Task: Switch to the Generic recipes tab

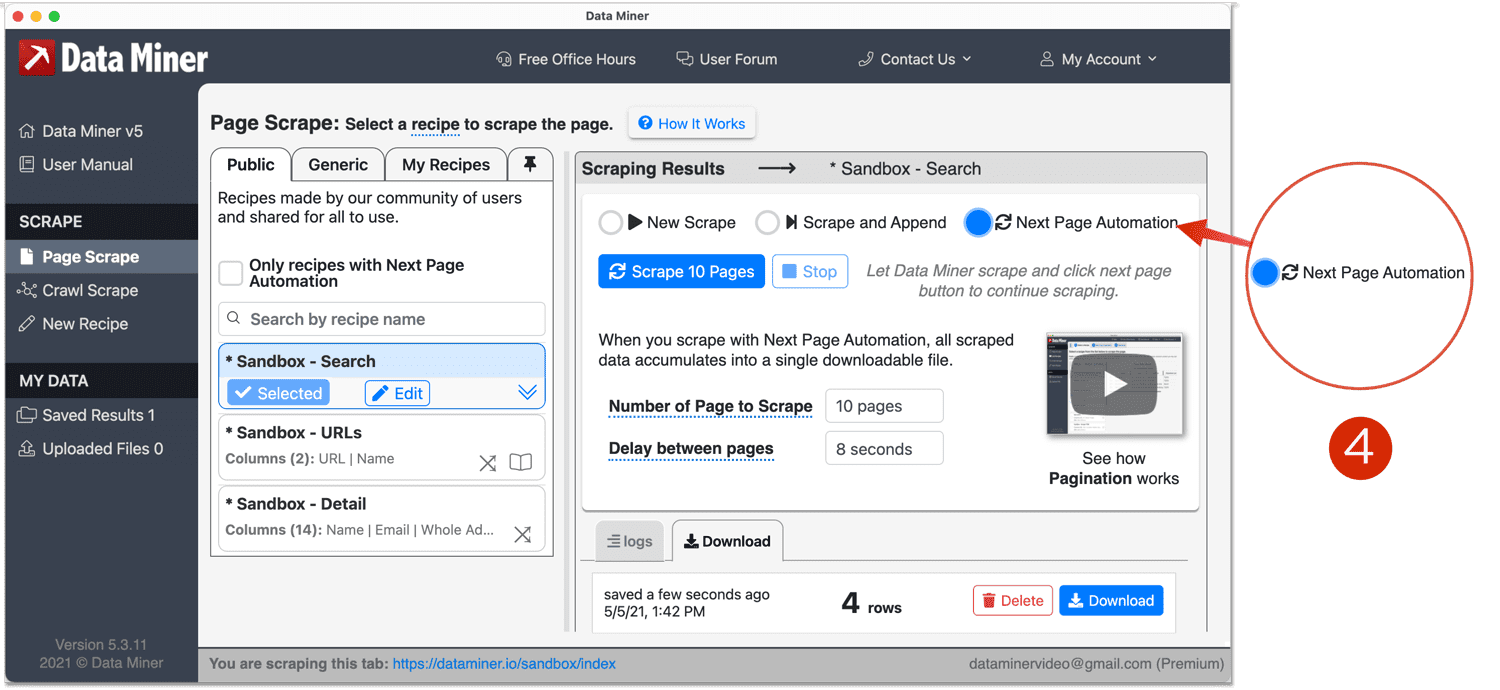Action: coord(337,163)
